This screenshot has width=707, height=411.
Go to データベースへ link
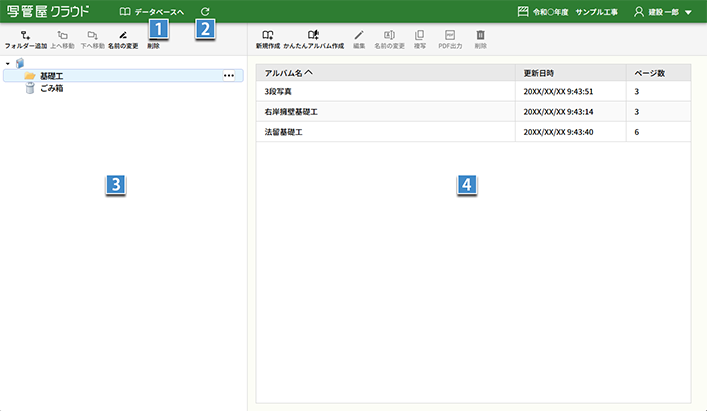pos(152,12)
